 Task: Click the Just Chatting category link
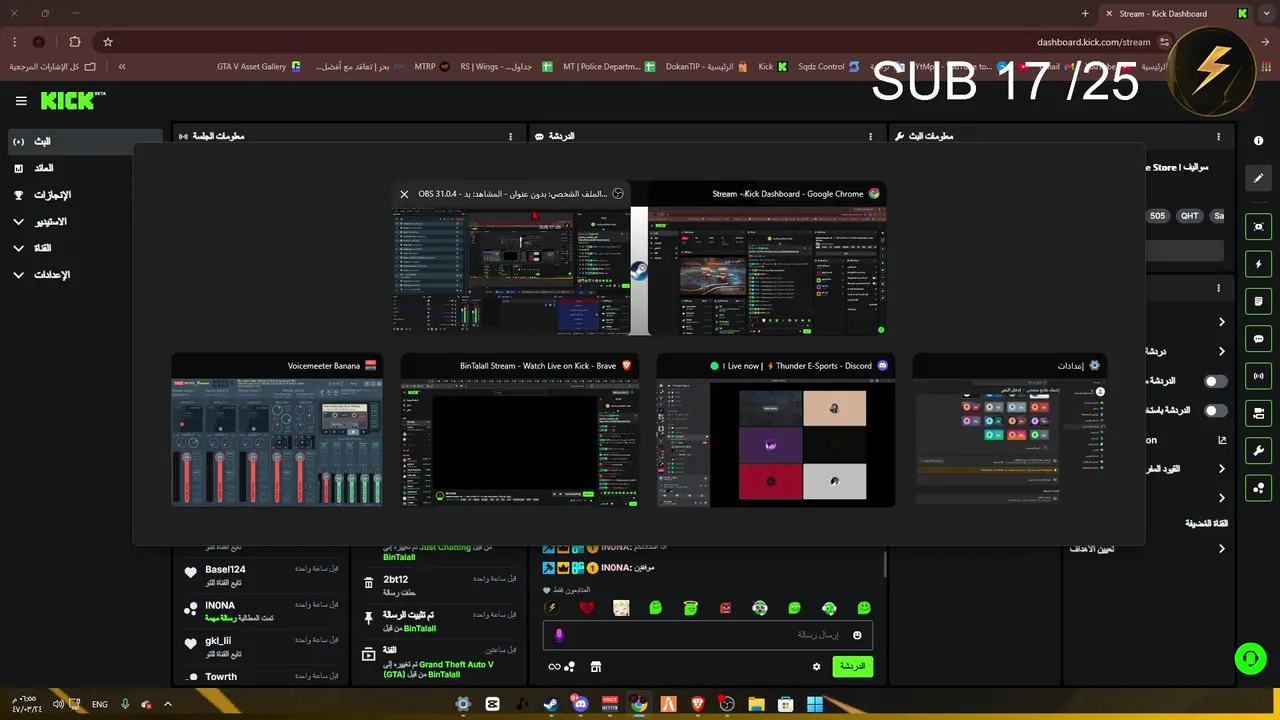tap(443, 547)
